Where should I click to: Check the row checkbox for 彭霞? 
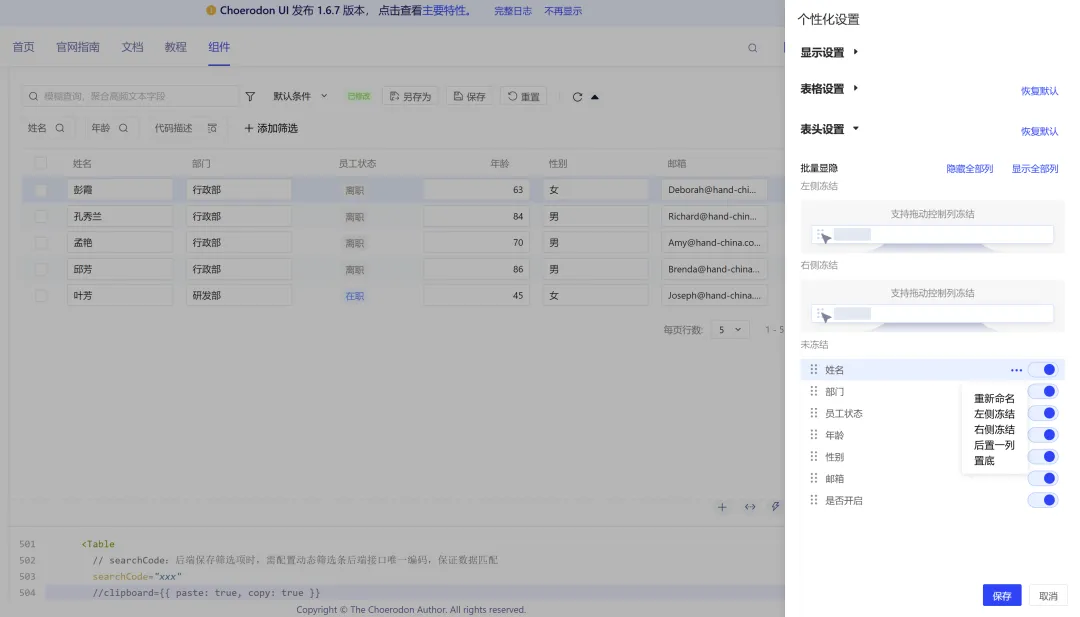41,190
